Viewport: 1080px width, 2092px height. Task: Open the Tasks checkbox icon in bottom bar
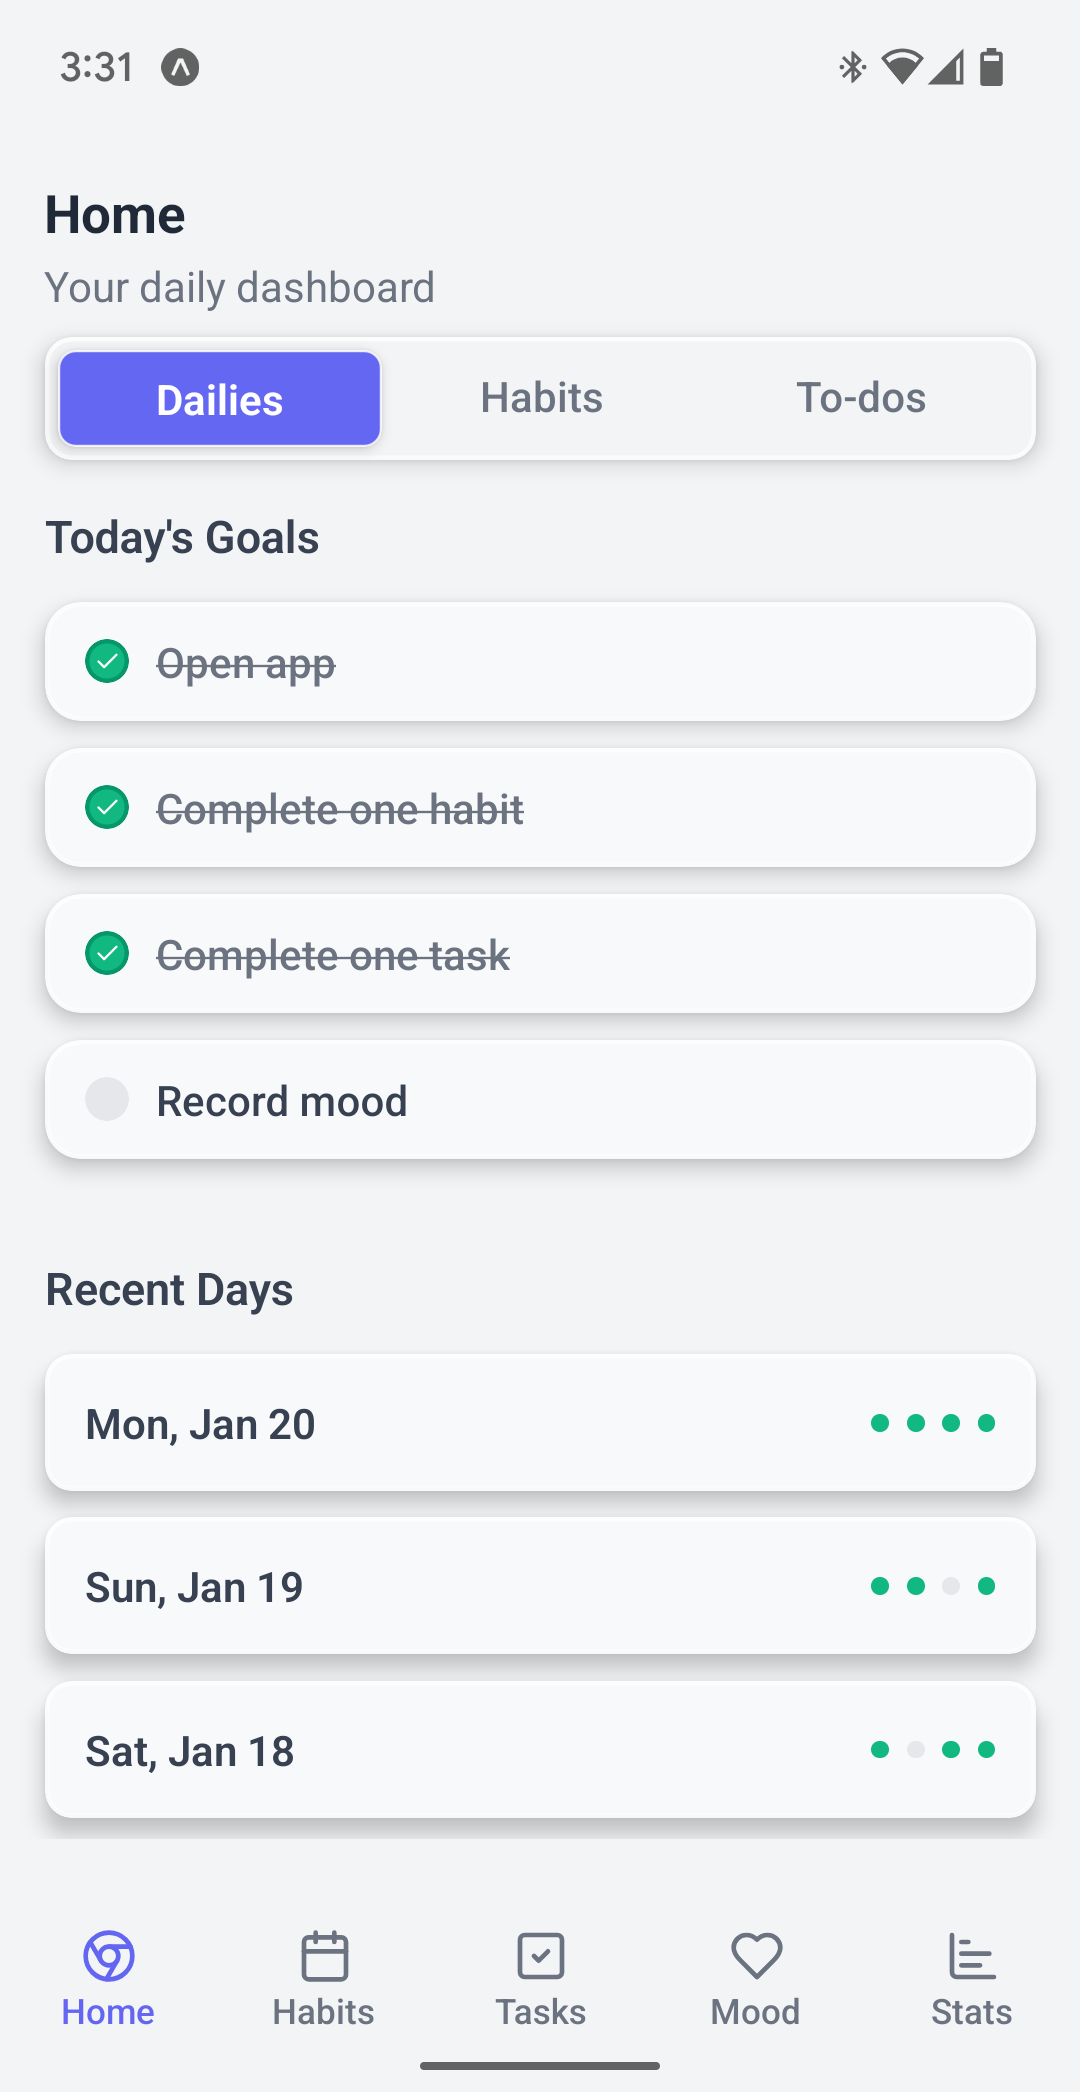[x=540, y=1957]
